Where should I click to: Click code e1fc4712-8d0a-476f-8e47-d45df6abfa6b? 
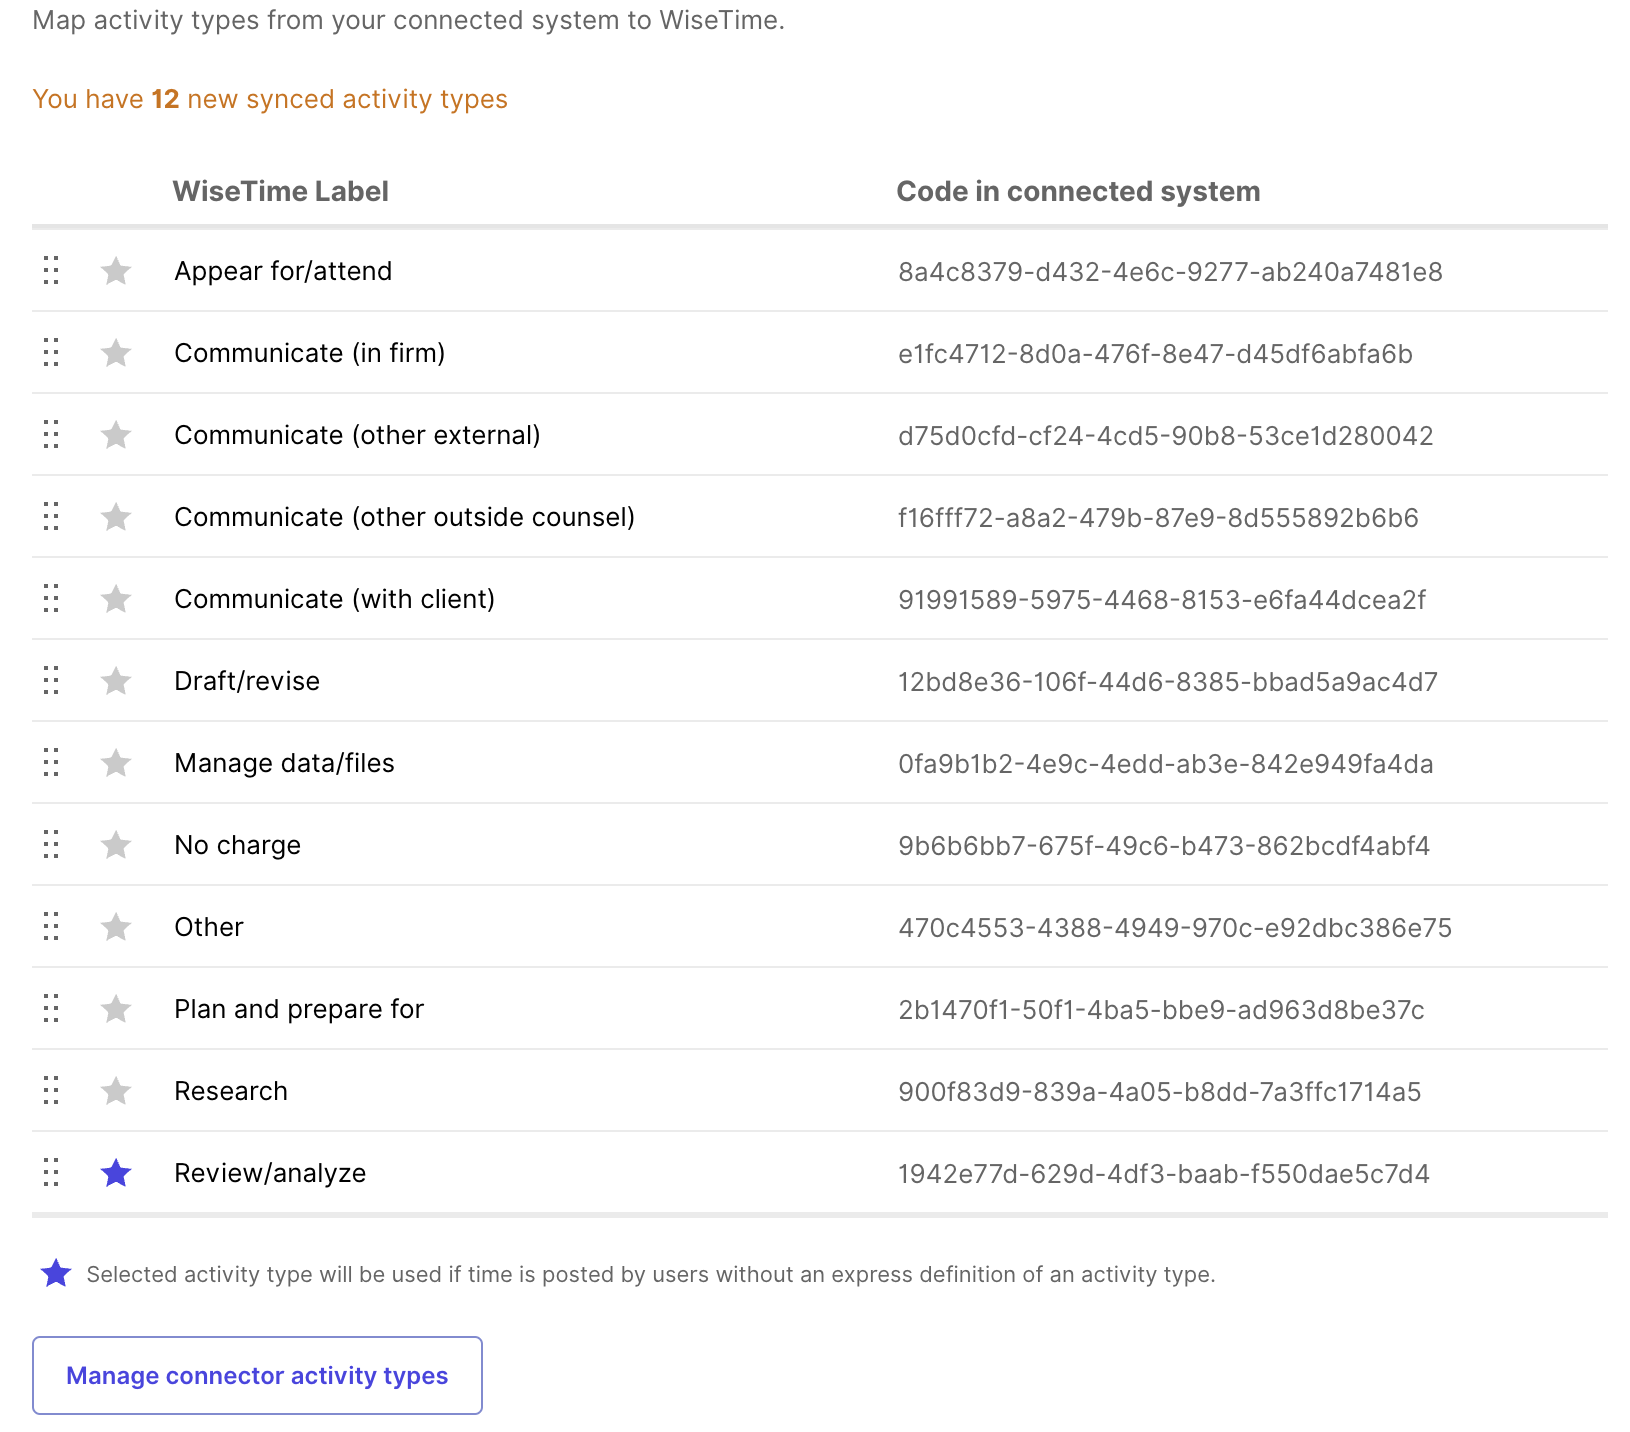(x=1155, y=354)
